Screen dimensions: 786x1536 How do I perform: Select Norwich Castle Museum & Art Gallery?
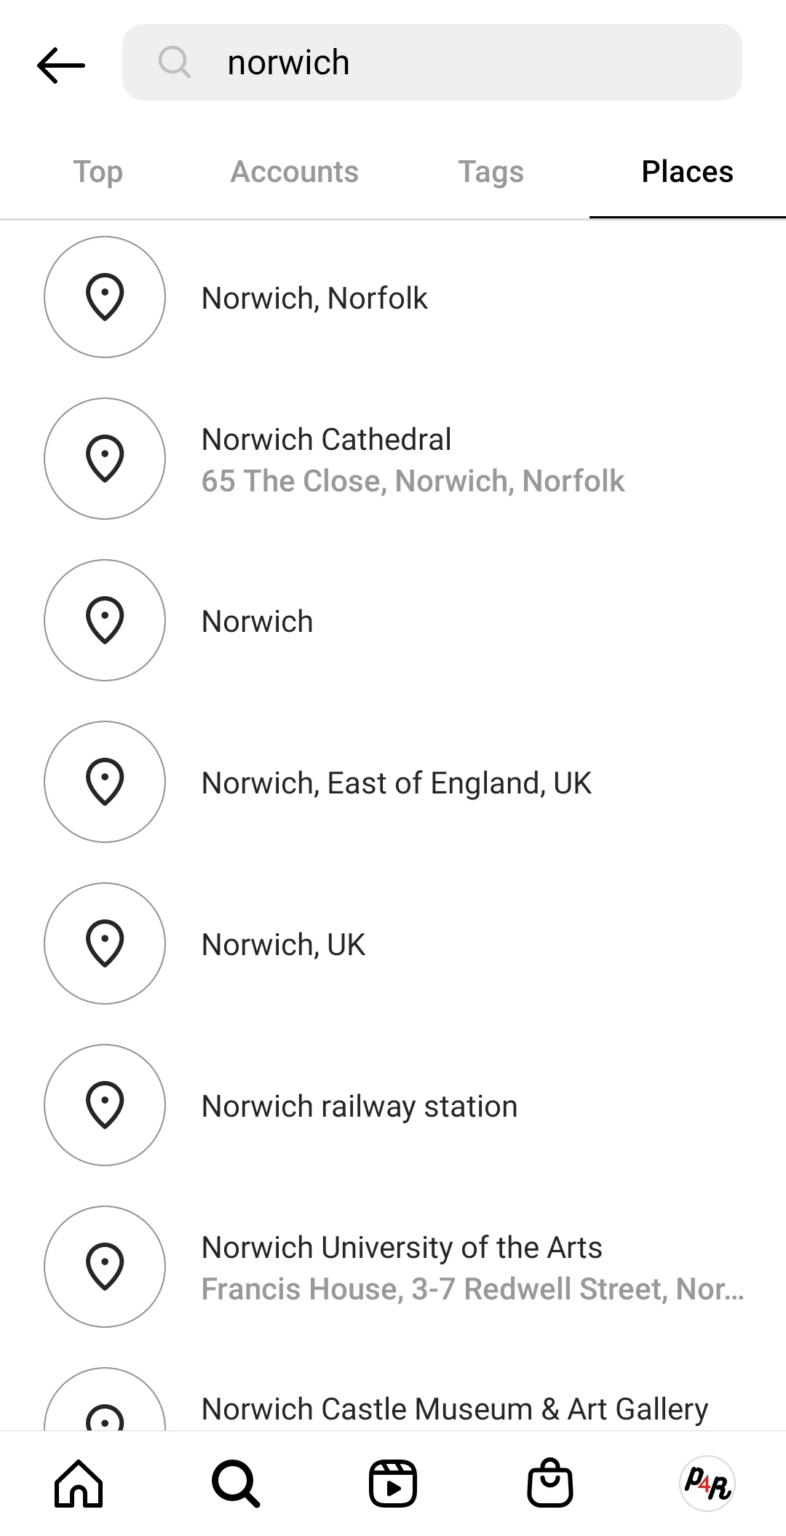pyautogui.click(x=454, y=1409)
